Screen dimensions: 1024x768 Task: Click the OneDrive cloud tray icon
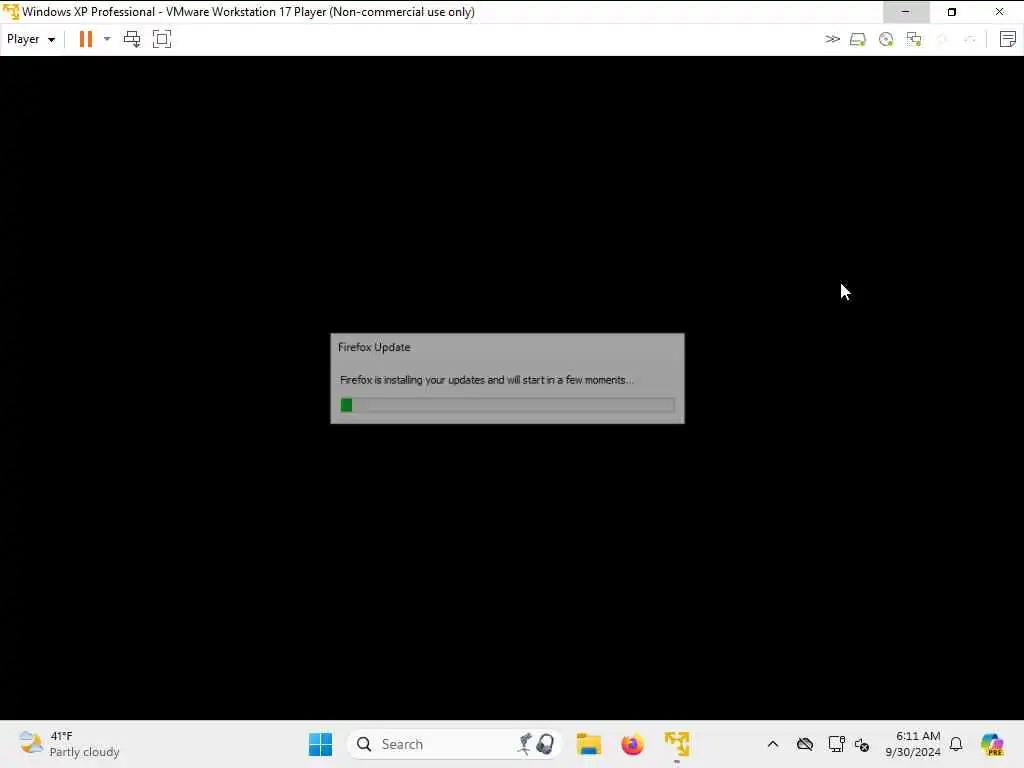point(805,744)
